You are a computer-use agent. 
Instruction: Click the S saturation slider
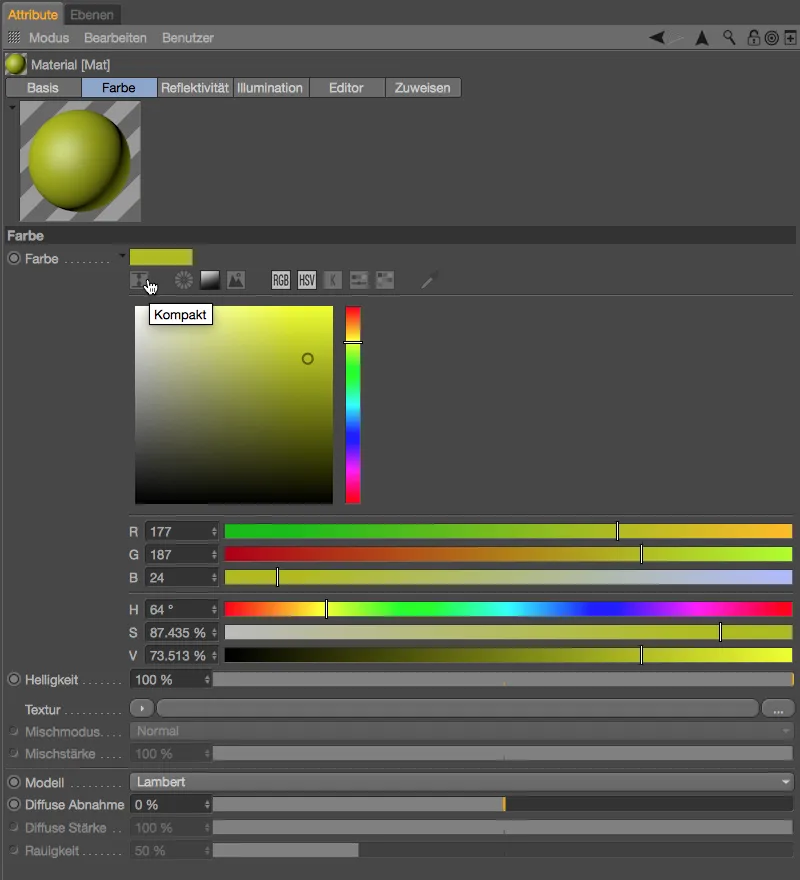click(508, 632)
